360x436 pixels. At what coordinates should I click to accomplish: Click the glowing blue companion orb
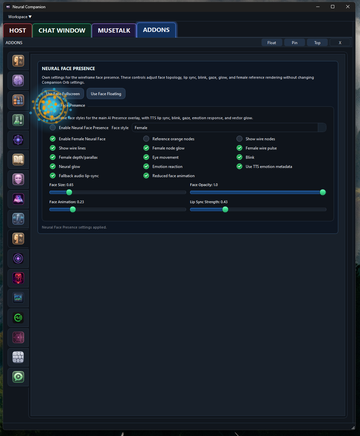(x=51, y=106)
